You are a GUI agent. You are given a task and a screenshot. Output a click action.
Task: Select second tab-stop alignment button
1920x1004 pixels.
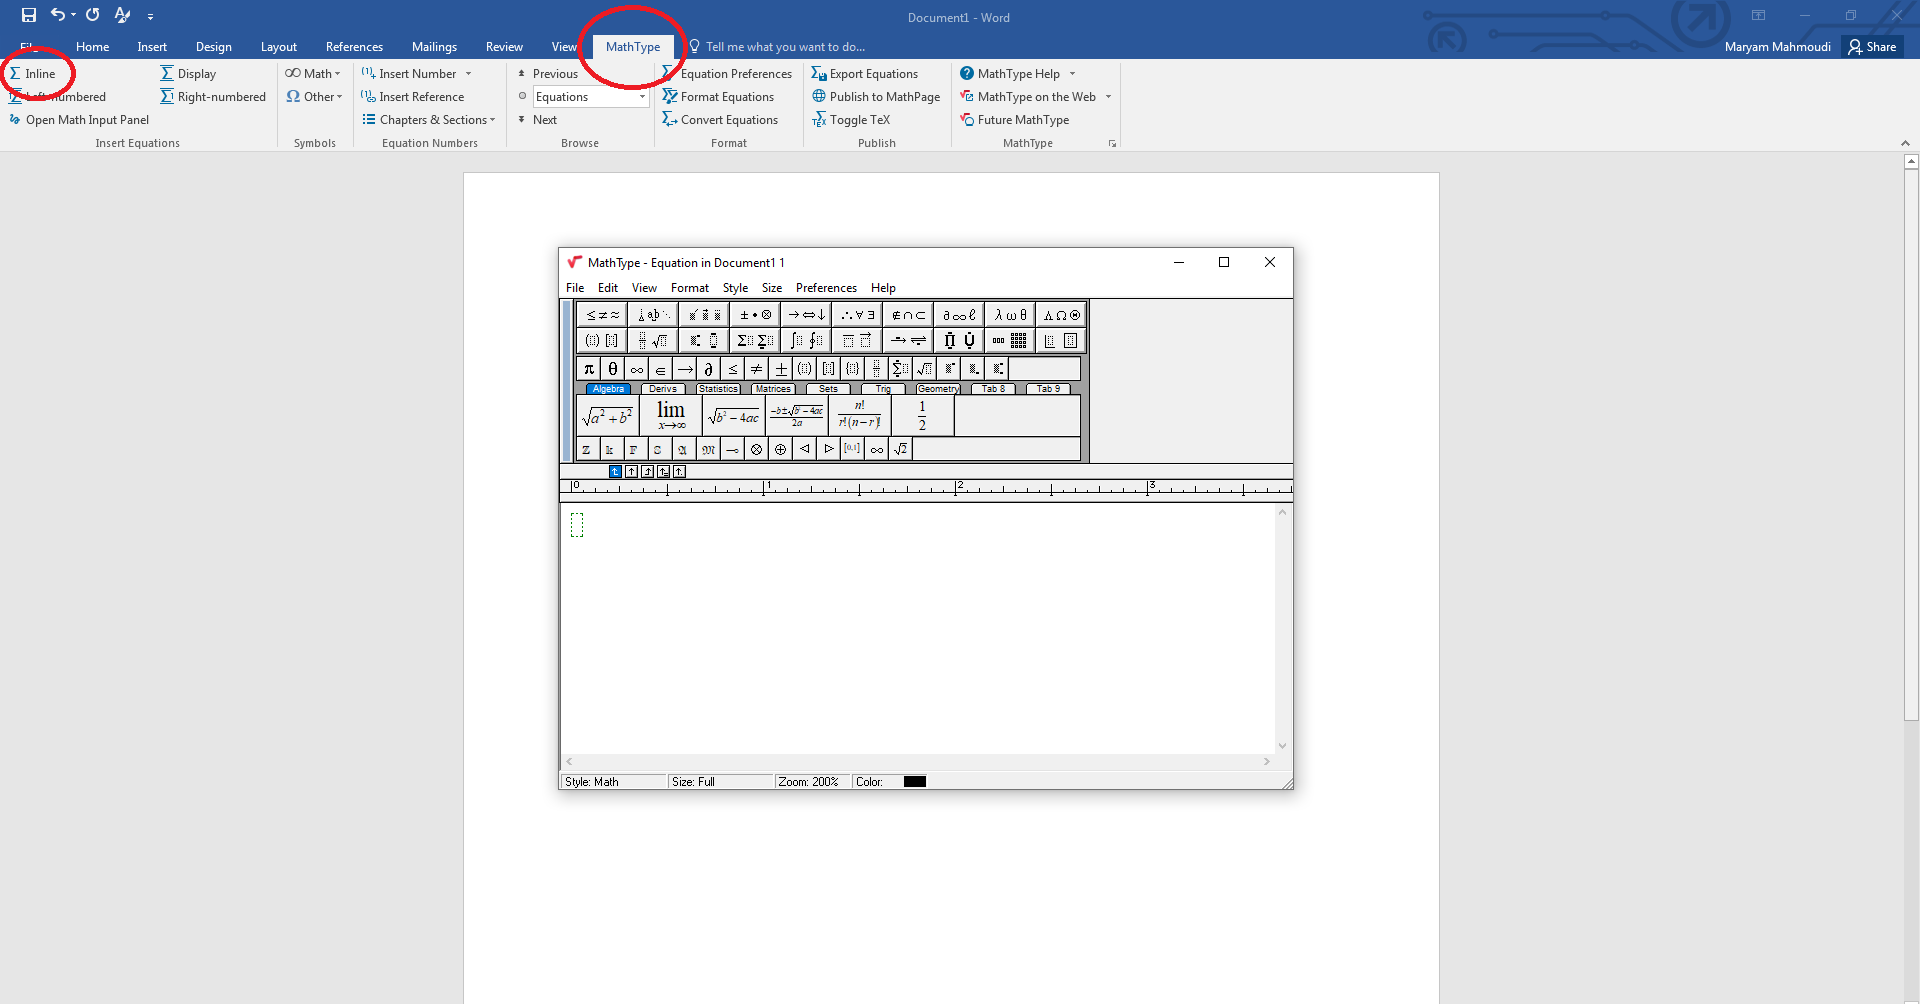(x=631, y=471)
